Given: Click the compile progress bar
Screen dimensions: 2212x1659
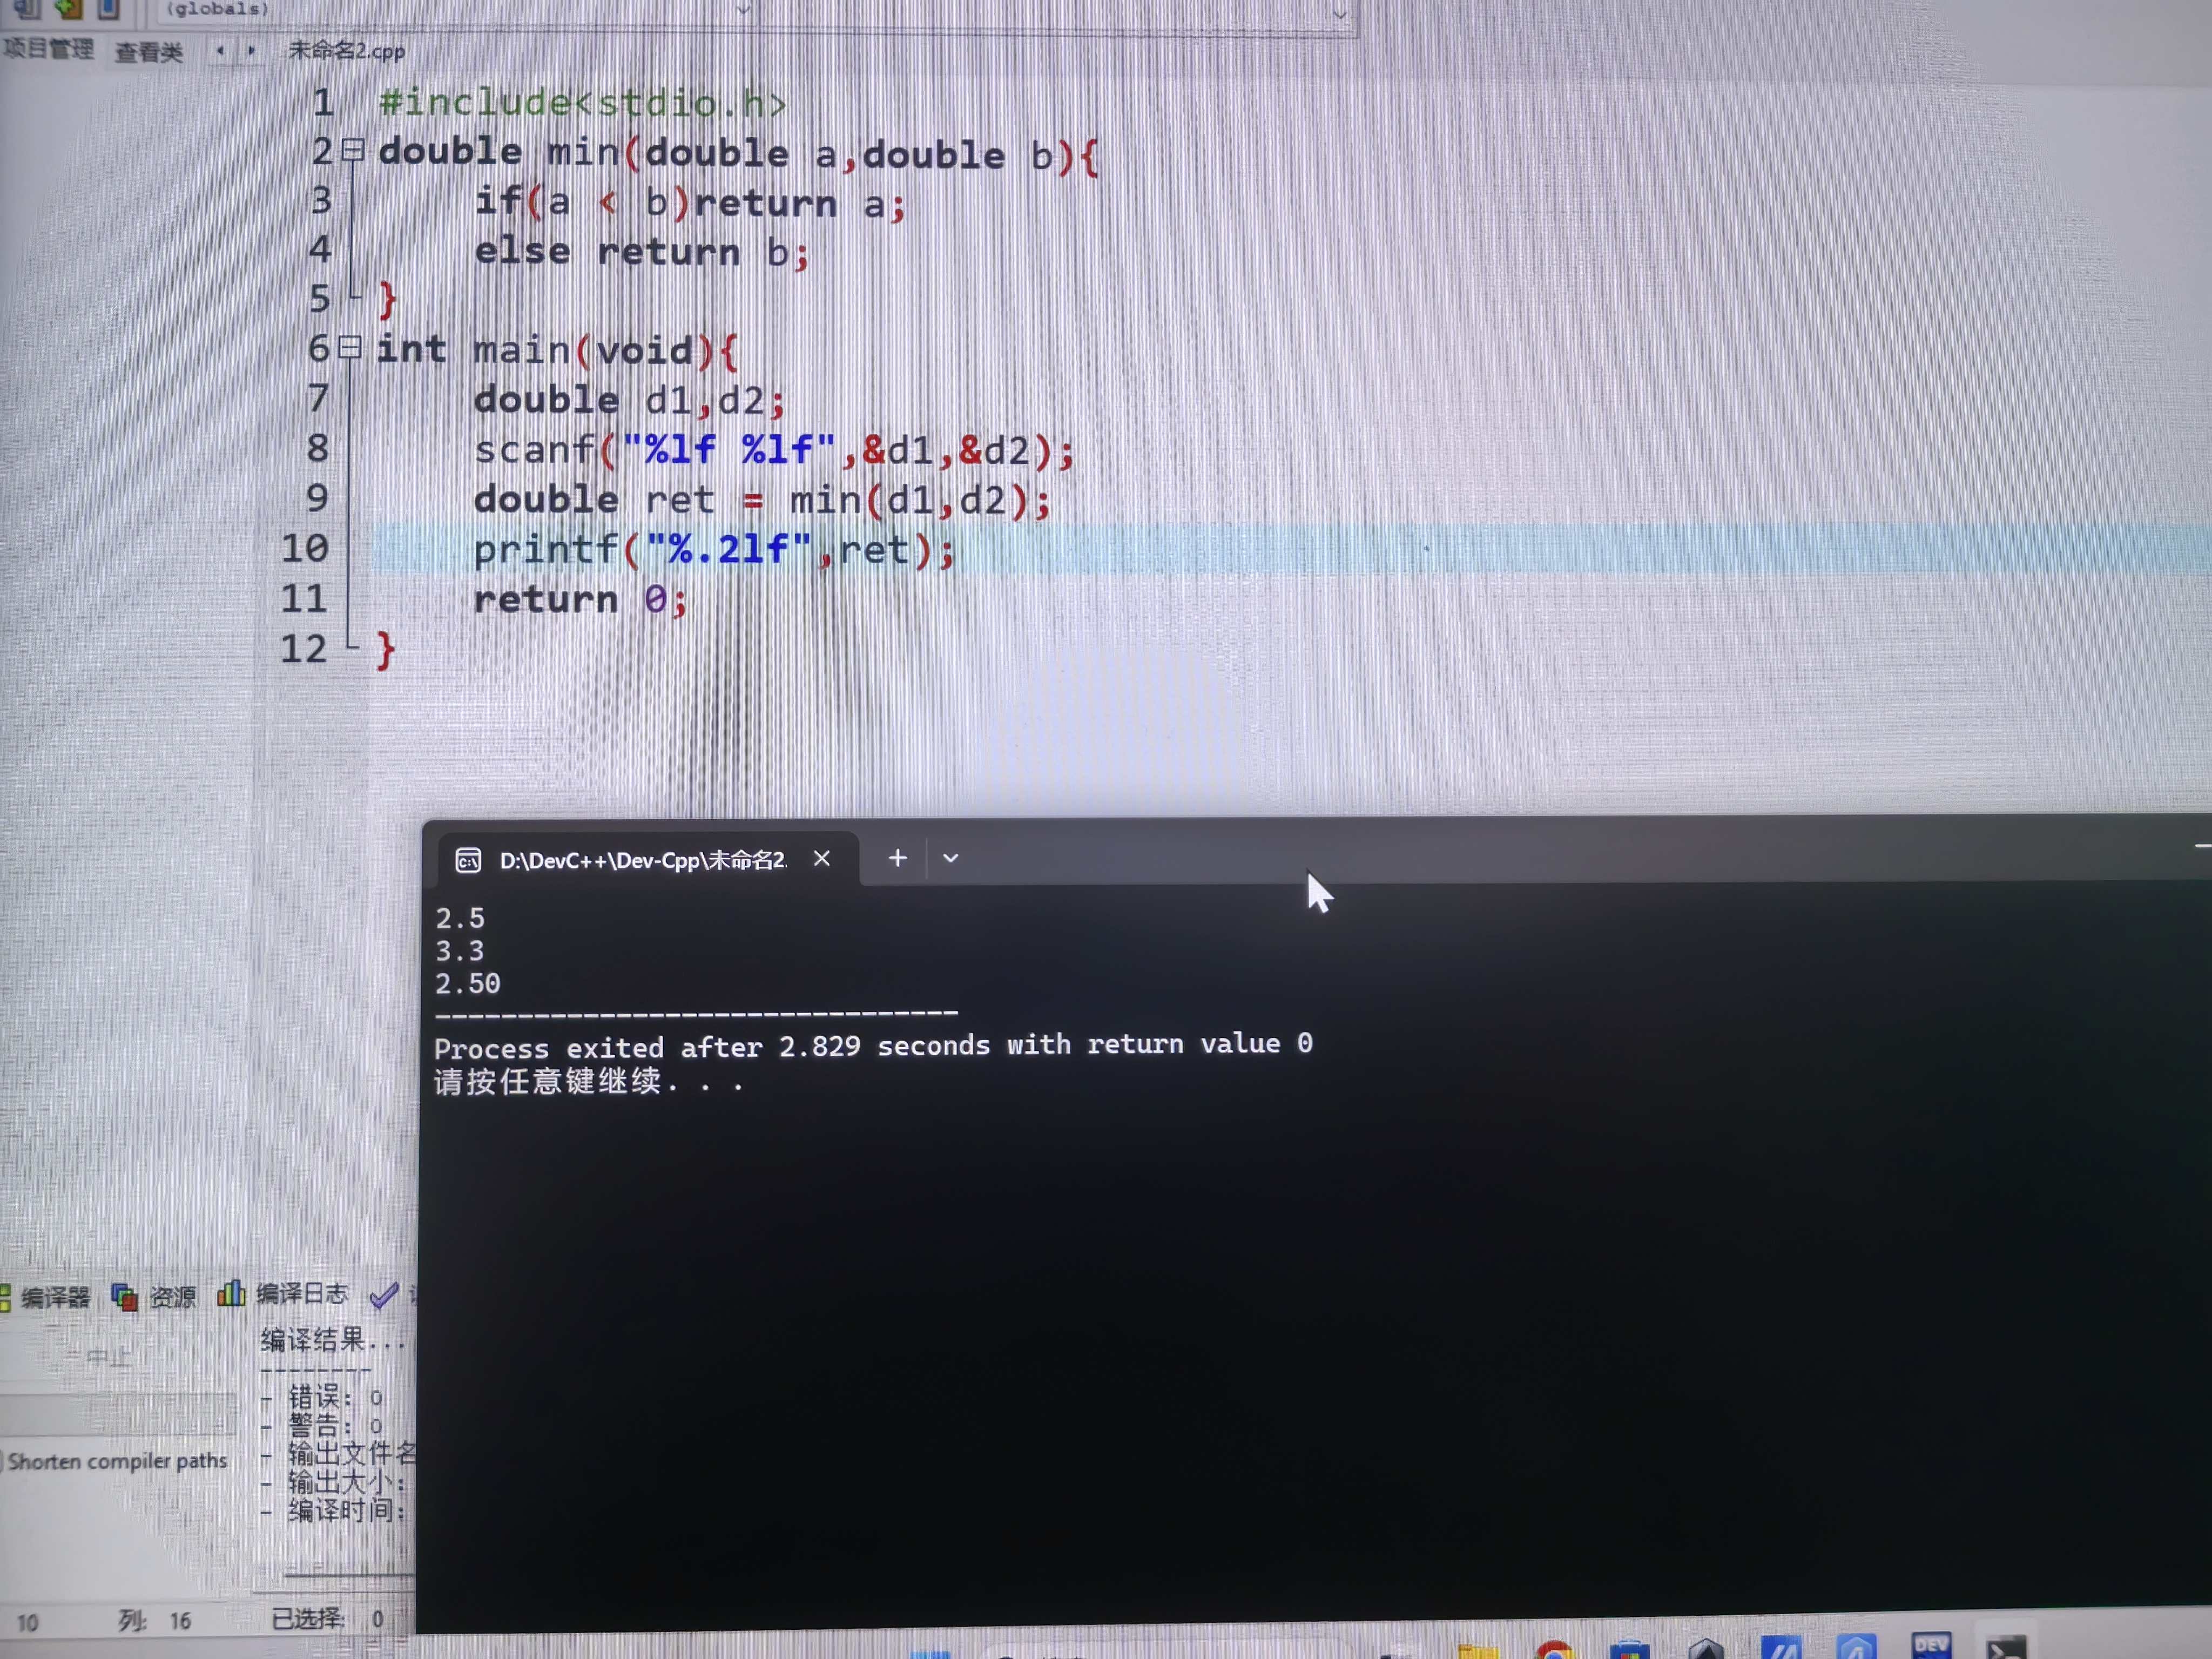Looking at the screenshot, I should (x=118, y=1414).
